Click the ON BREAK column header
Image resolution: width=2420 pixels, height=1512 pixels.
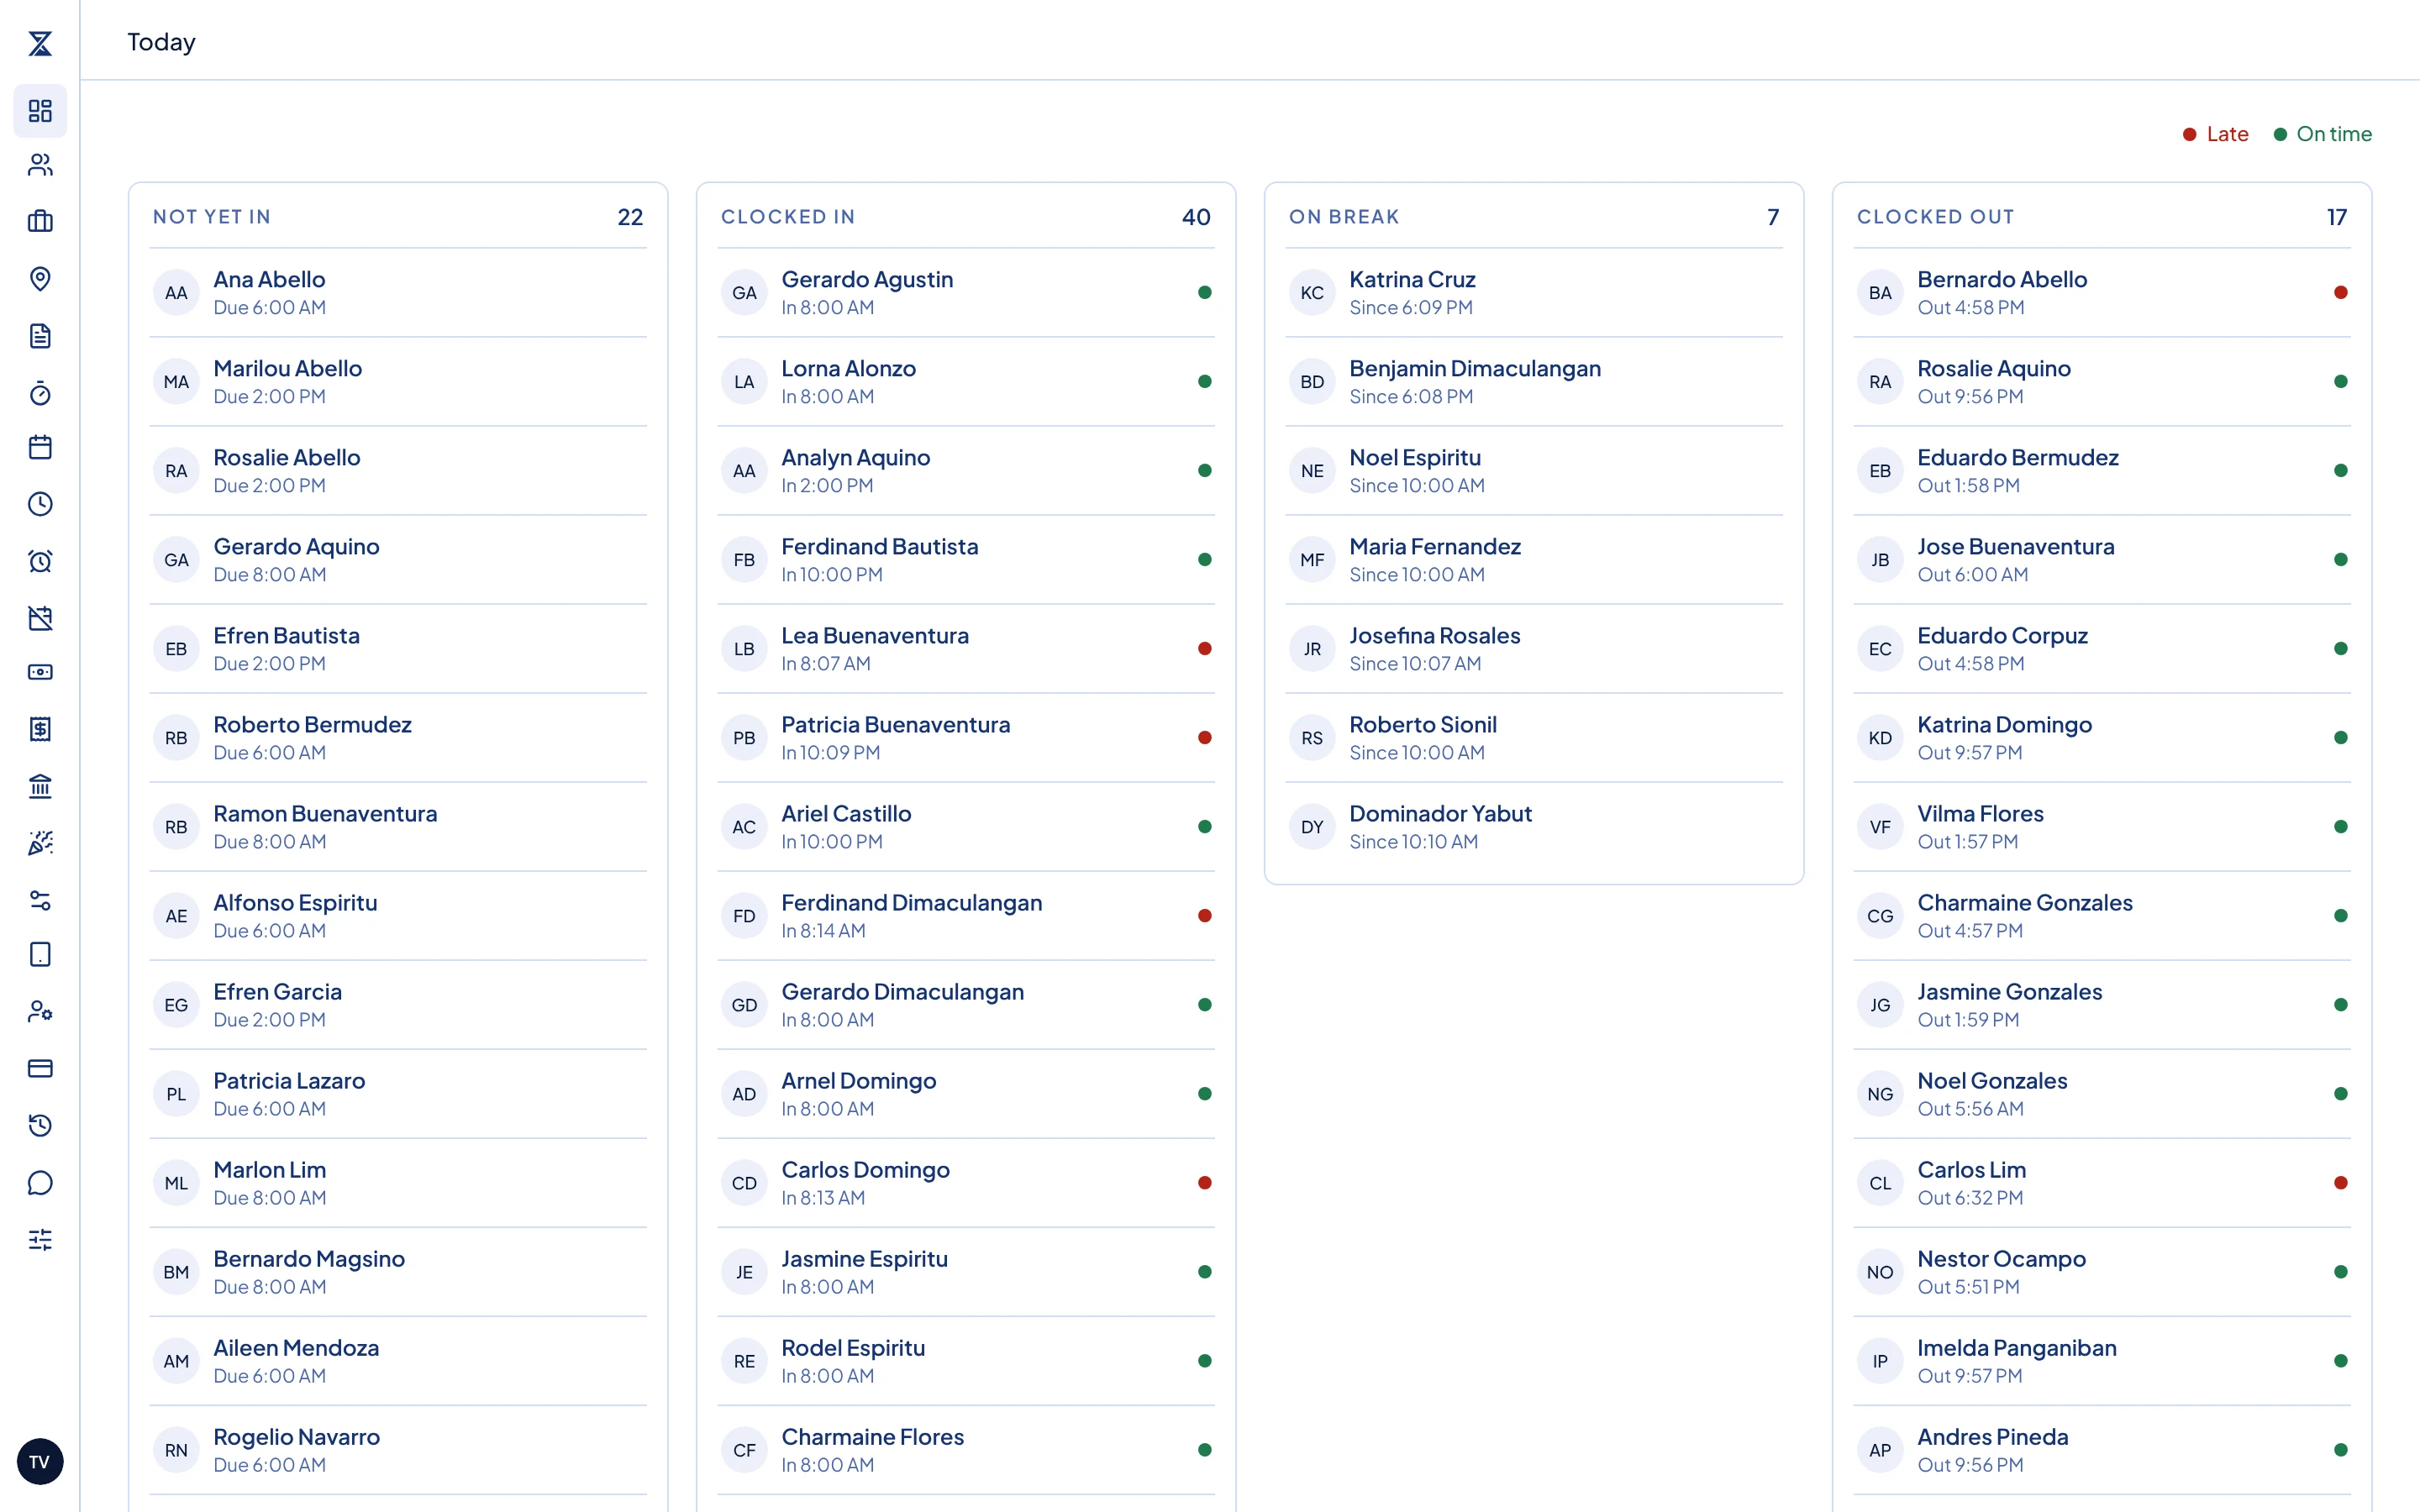[1344, 217]
